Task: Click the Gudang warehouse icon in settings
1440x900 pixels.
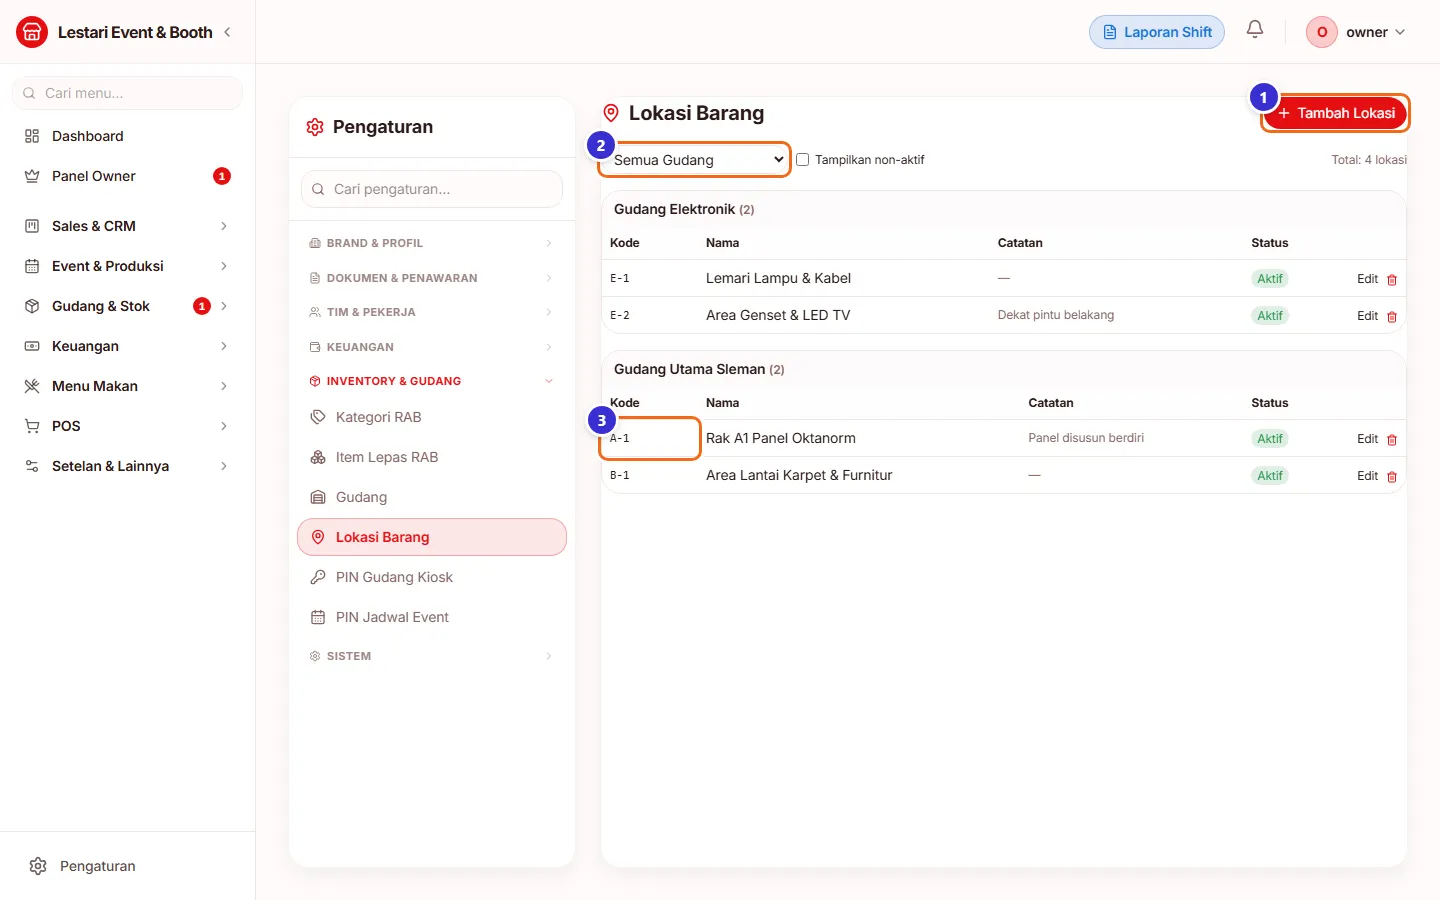Action: click(x=318, y=497)
